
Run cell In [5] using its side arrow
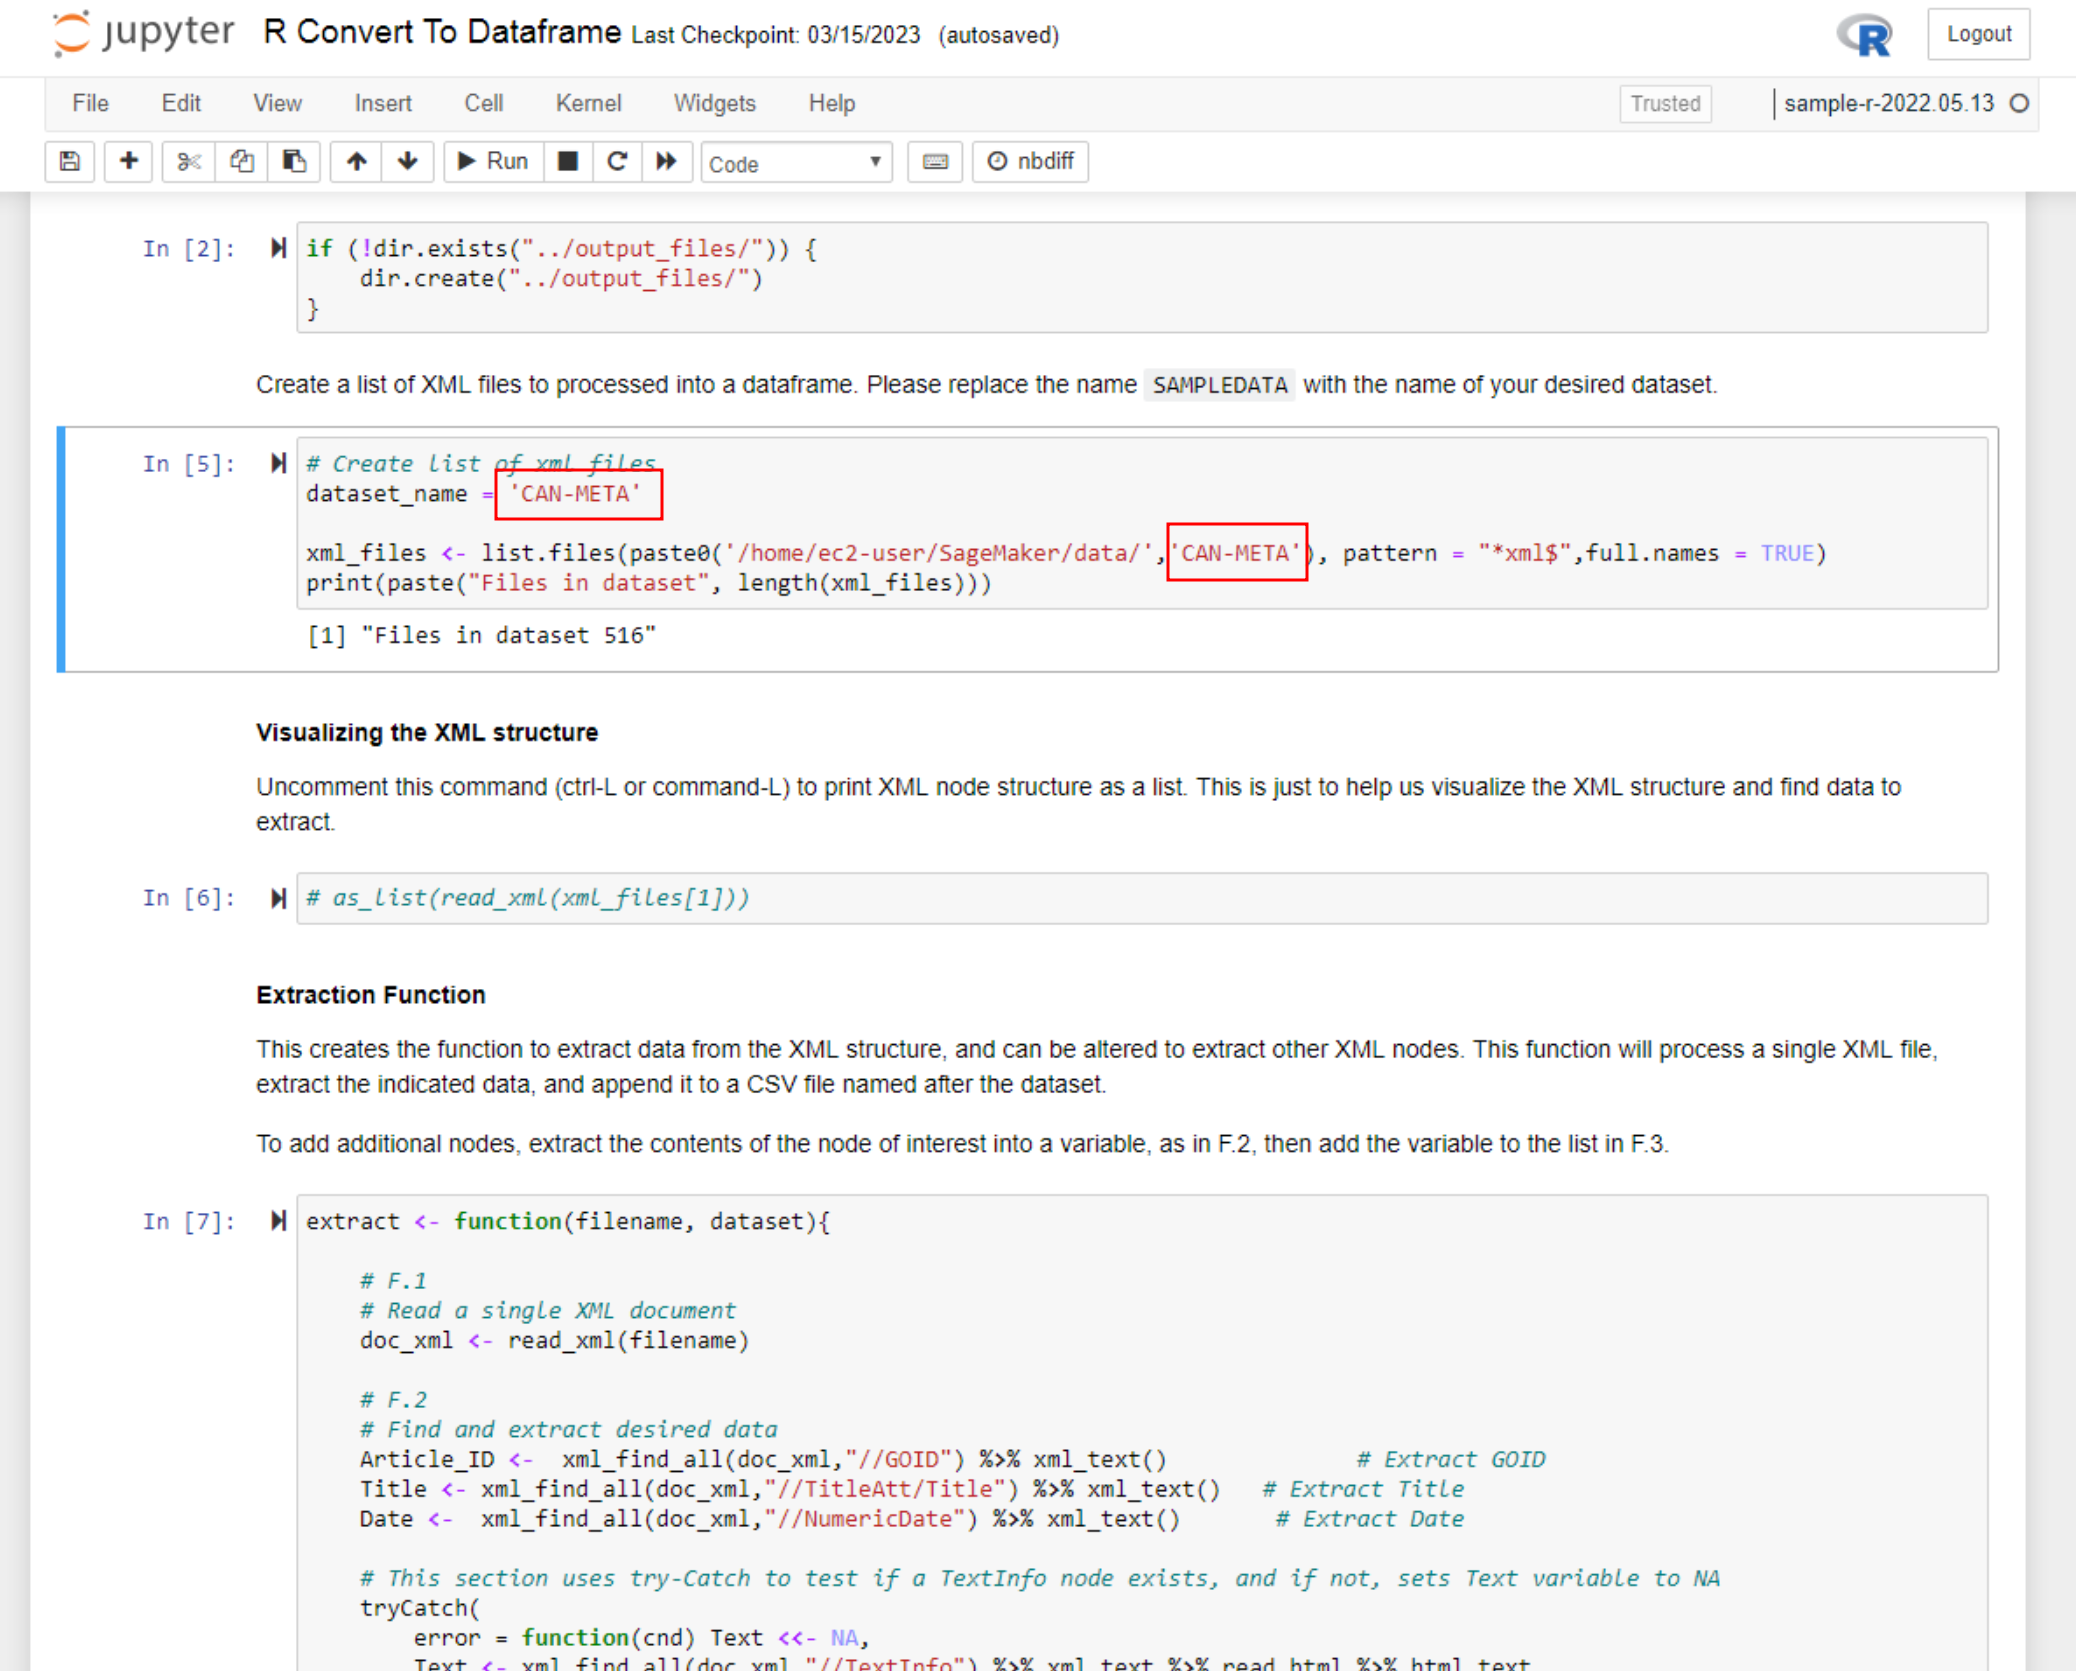278,463
